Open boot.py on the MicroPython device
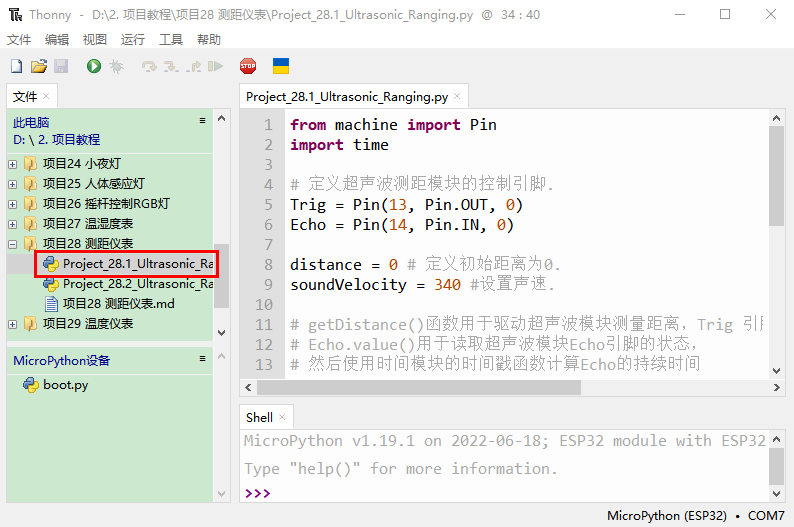 (65, 385)
